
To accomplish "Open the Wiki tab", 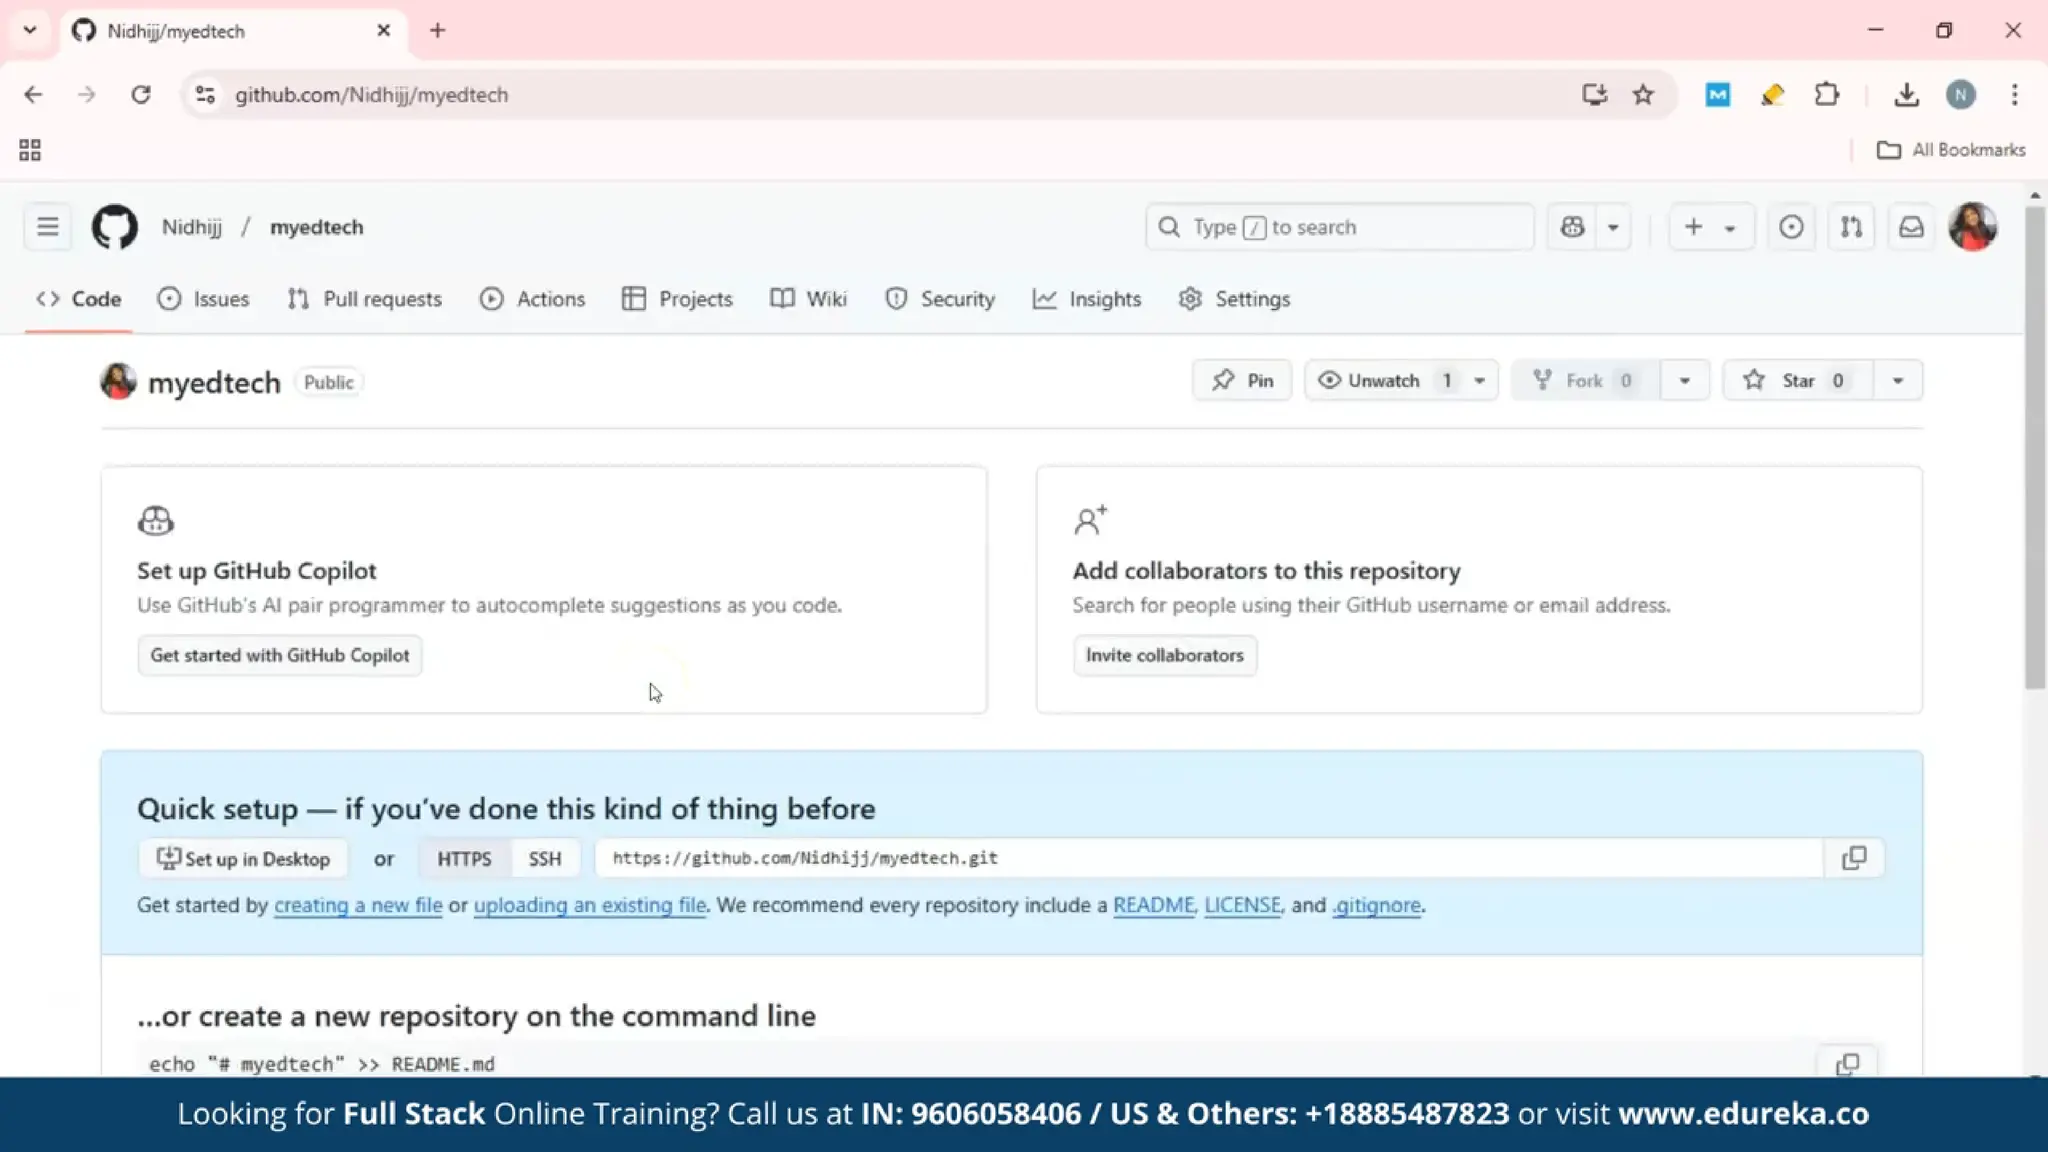I will tap(808, 299).
